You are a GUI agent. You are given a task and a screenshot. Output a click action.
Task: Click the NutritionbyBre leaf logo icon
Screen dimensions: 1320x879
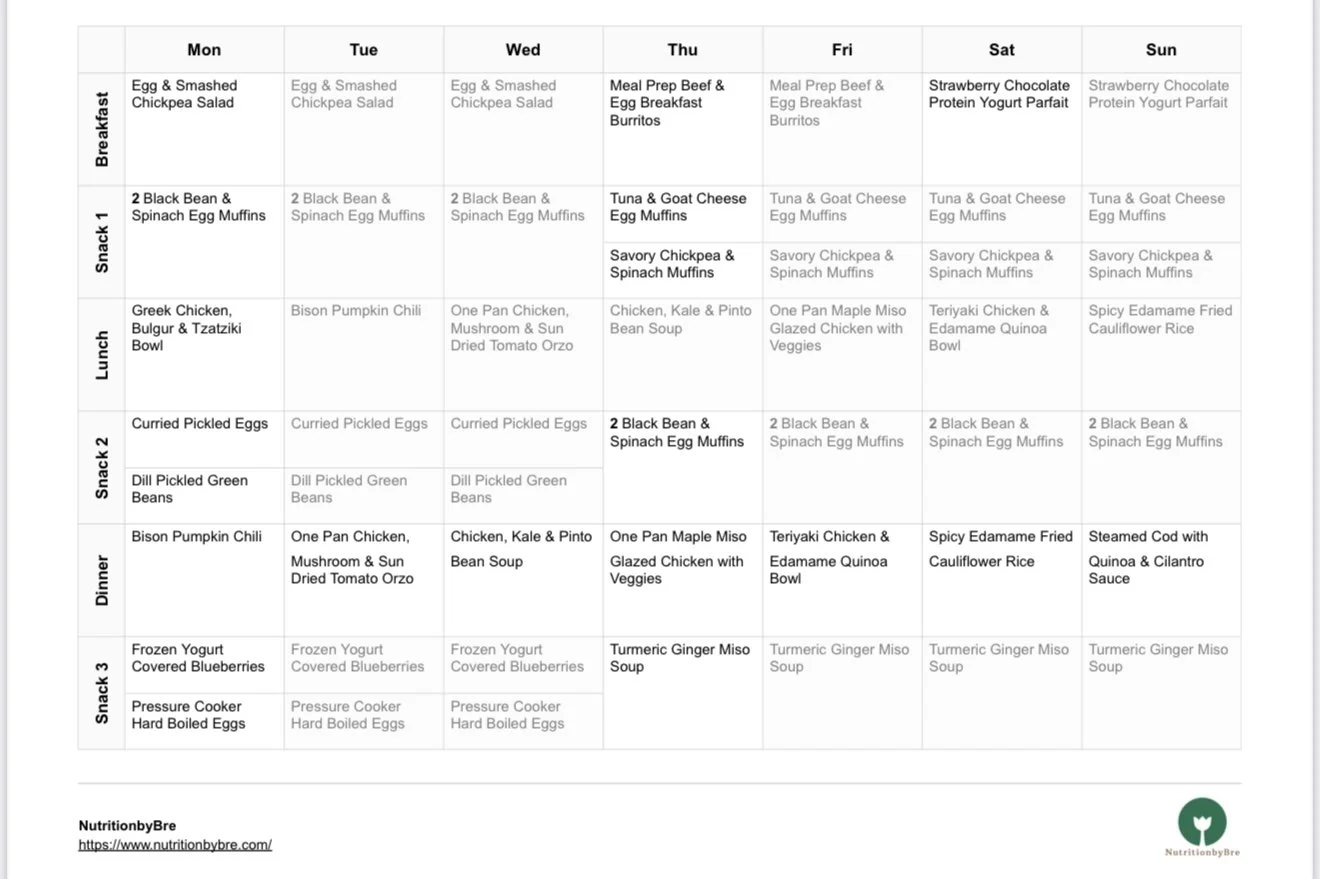pyautogui.click(x=1202, y=821)
